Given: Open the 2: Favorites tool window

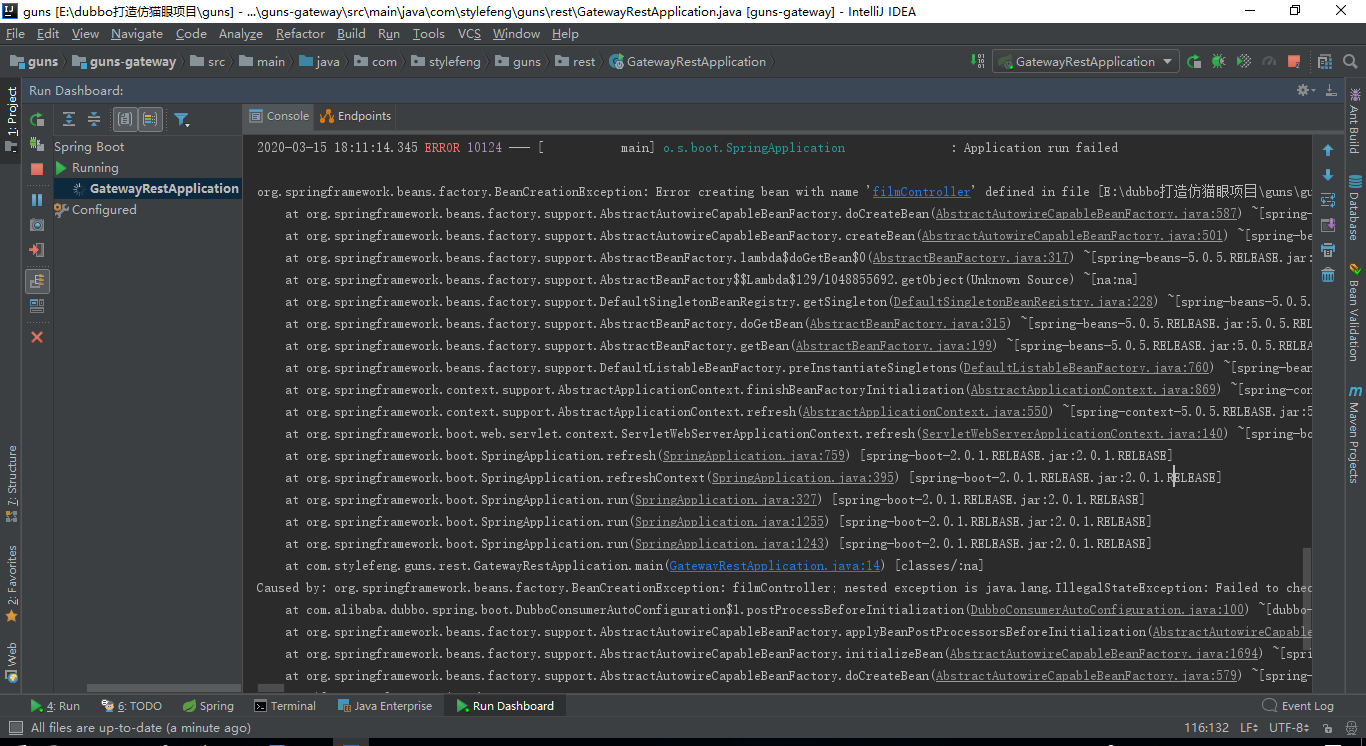Looking at the screenshot, I should [11, 584].
